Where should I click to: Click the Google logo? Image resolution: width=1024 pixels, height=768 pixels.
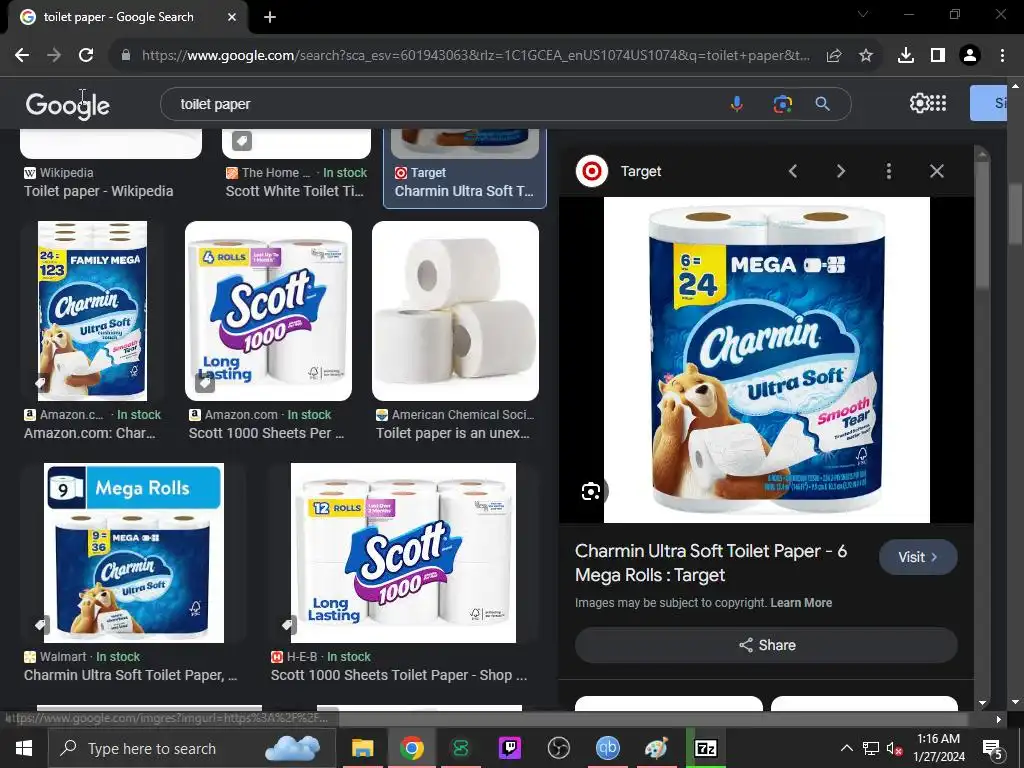click(x=68, y=104)
